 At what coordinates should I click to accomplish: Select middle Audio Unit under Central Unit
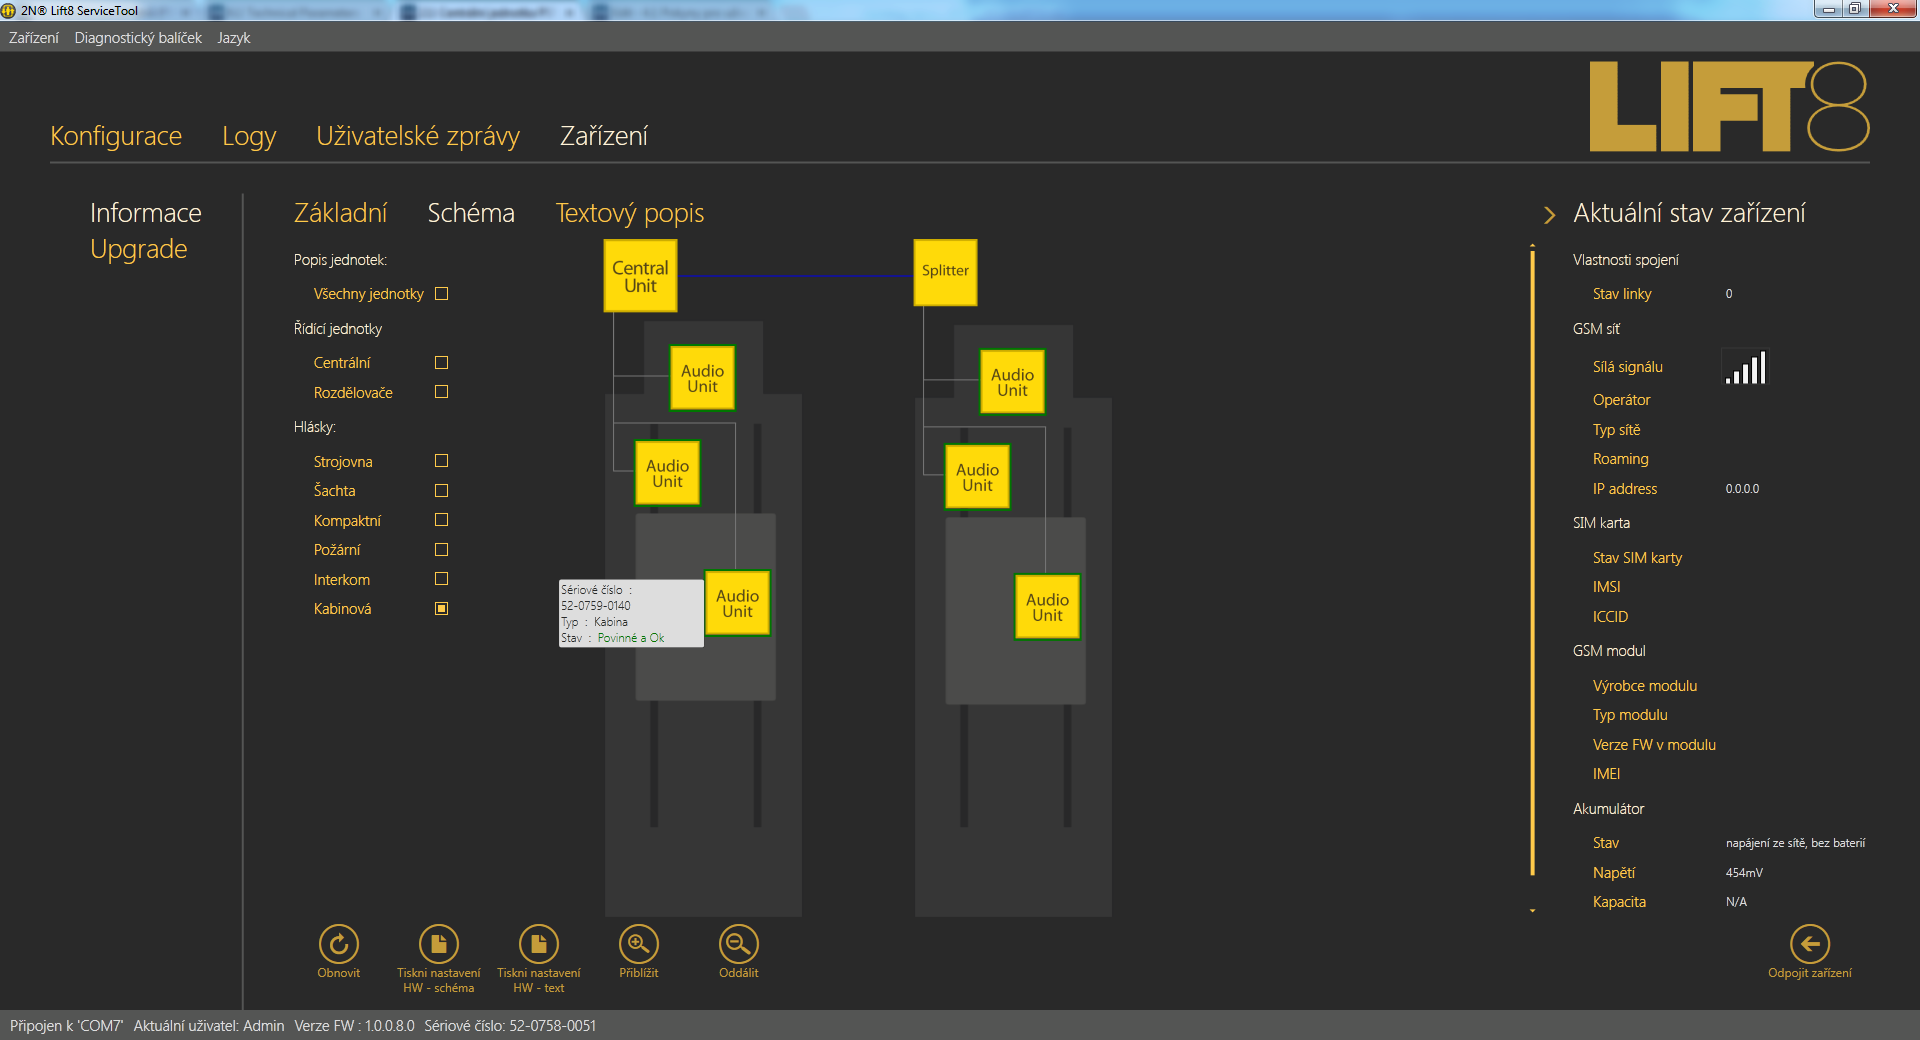[667, 473]
